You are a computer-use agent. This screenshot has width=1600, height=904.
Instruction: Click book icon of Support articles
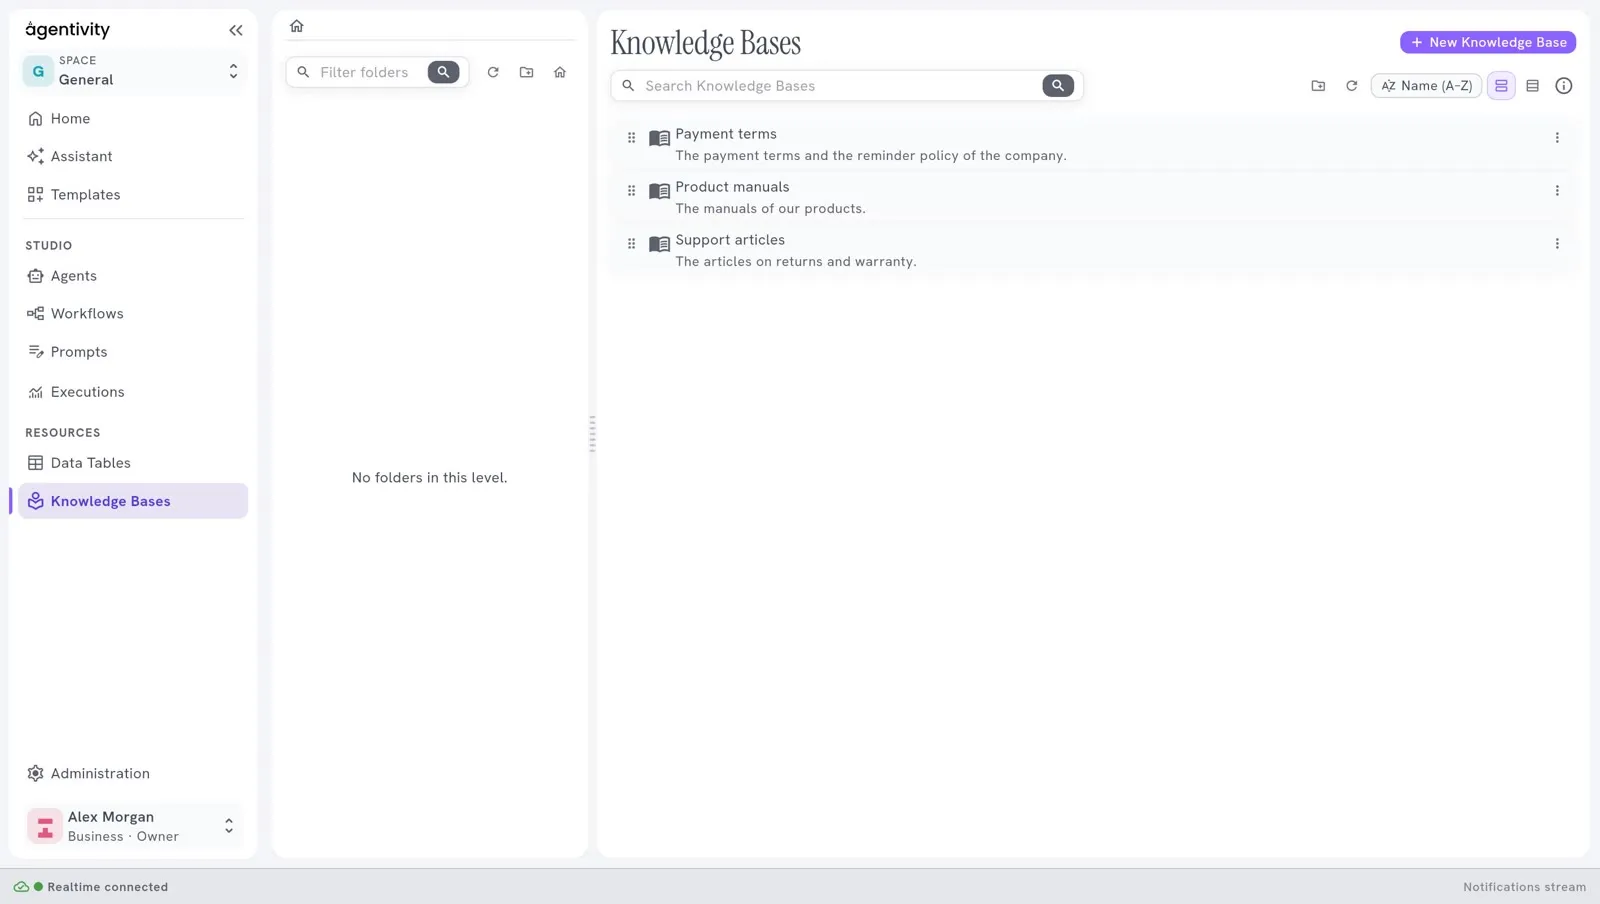[x=659, y=244]
